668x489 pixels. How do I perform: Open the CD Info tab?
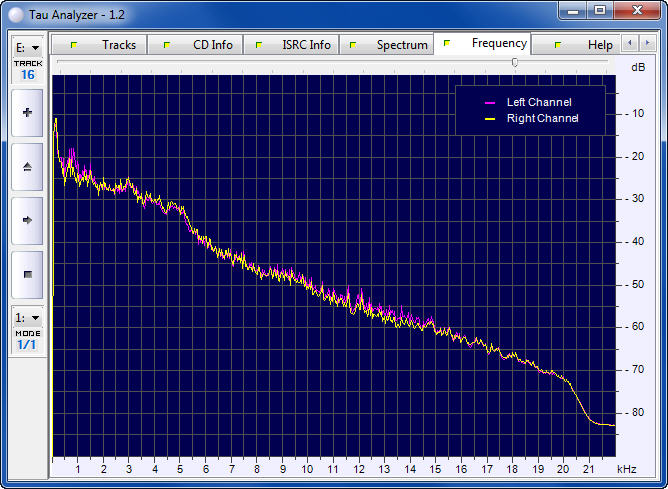click(201, 45)
